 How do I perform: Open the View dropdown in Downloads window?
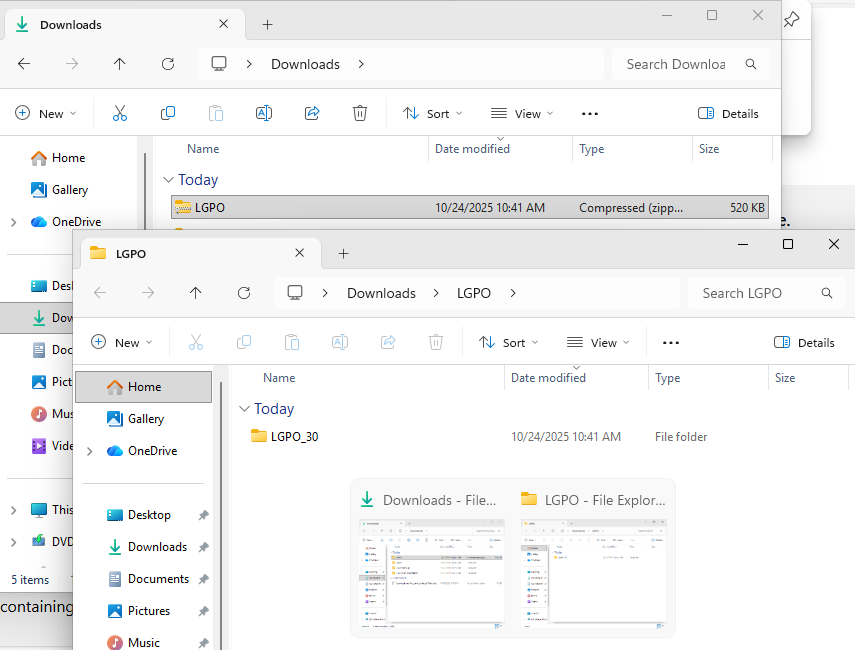point(522,113)
